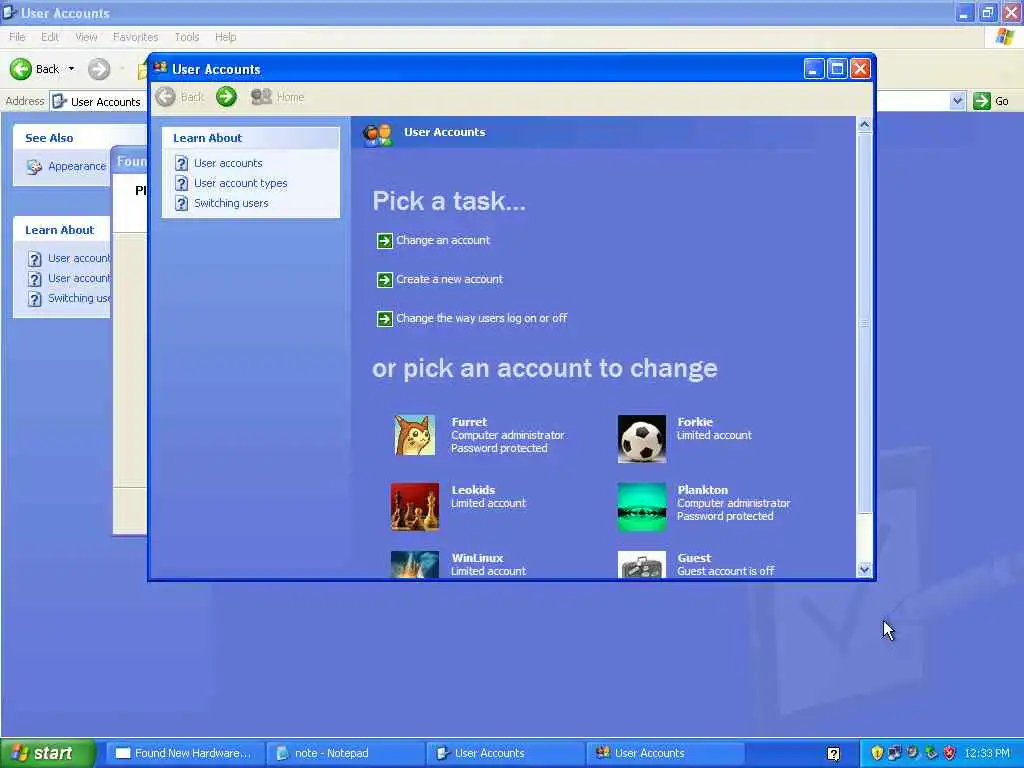
Task: Click the Create a new account link
Action: coord(449,280)
